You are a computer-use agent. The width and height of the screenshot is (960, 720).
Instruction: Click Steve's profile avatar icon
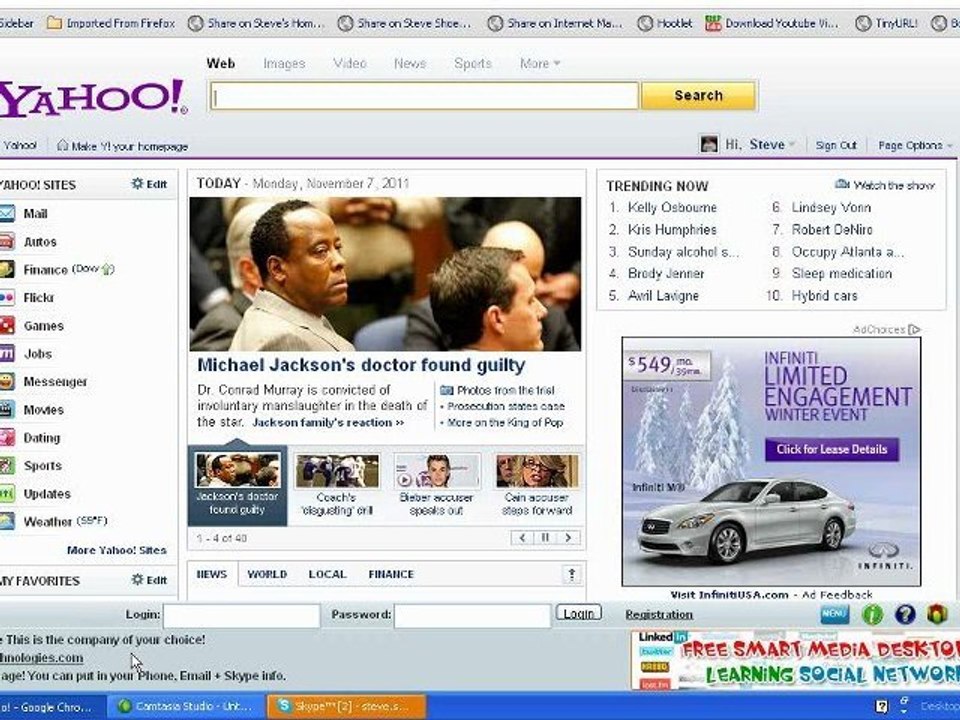709,144
